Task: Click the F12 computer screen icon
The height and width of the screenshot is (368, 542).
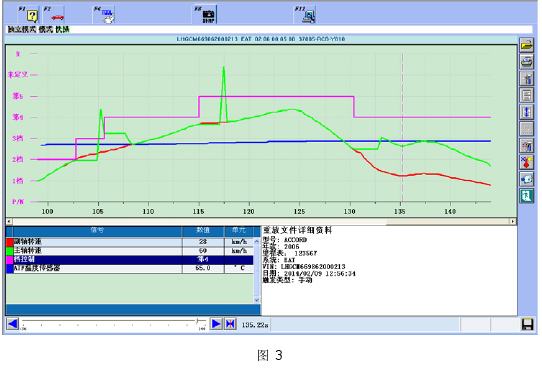Action: coord(305,15)
